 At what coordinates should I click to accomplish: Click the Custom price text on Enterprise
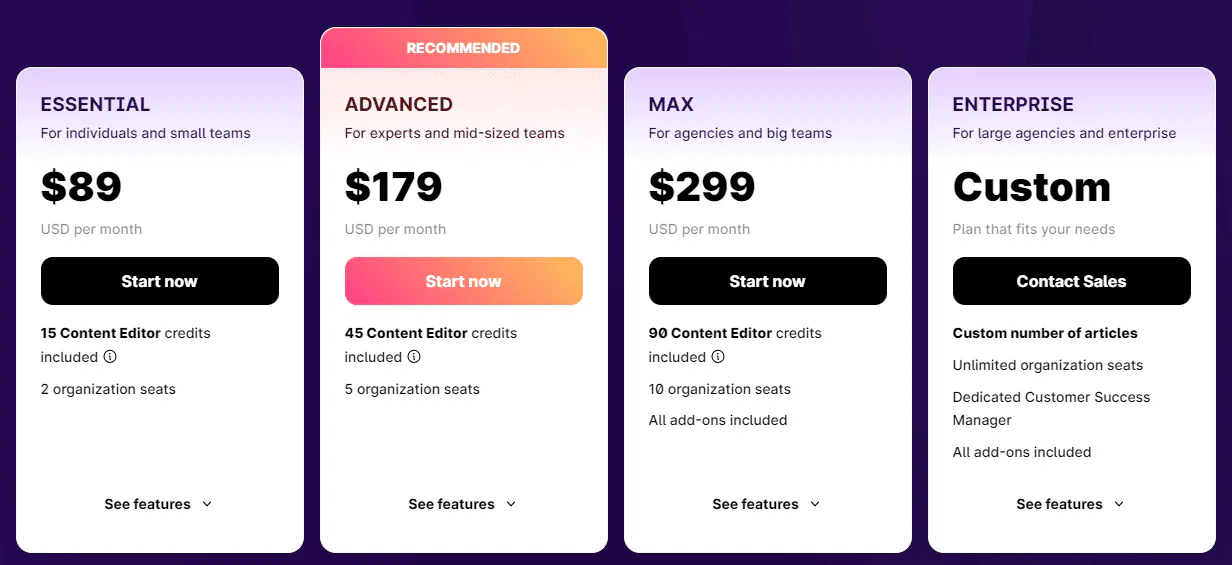click(x=1032, y=187)
